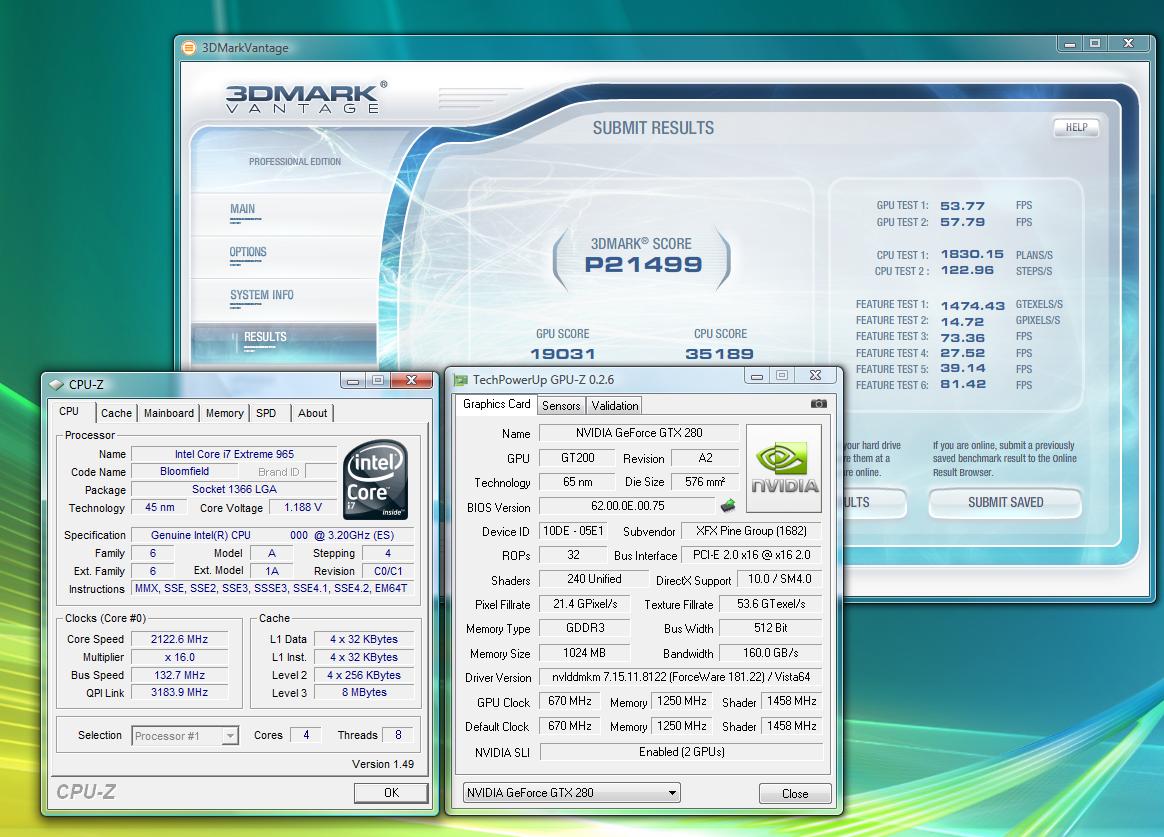Open the SPD tab in CPU-Z
The height and width of the screenshot is (837, 1164).
click(266, 413)
